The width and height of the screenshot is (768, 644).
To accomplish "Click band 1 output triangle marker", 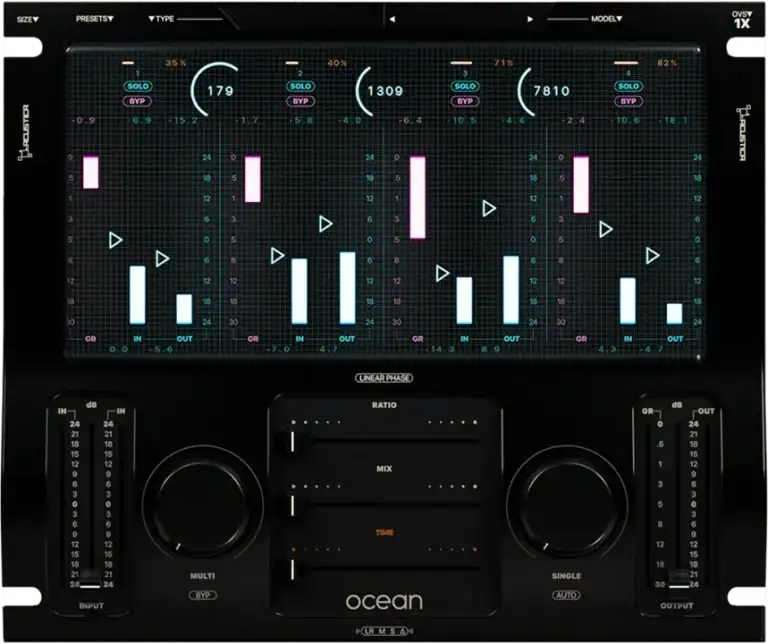I will point(162,259).
